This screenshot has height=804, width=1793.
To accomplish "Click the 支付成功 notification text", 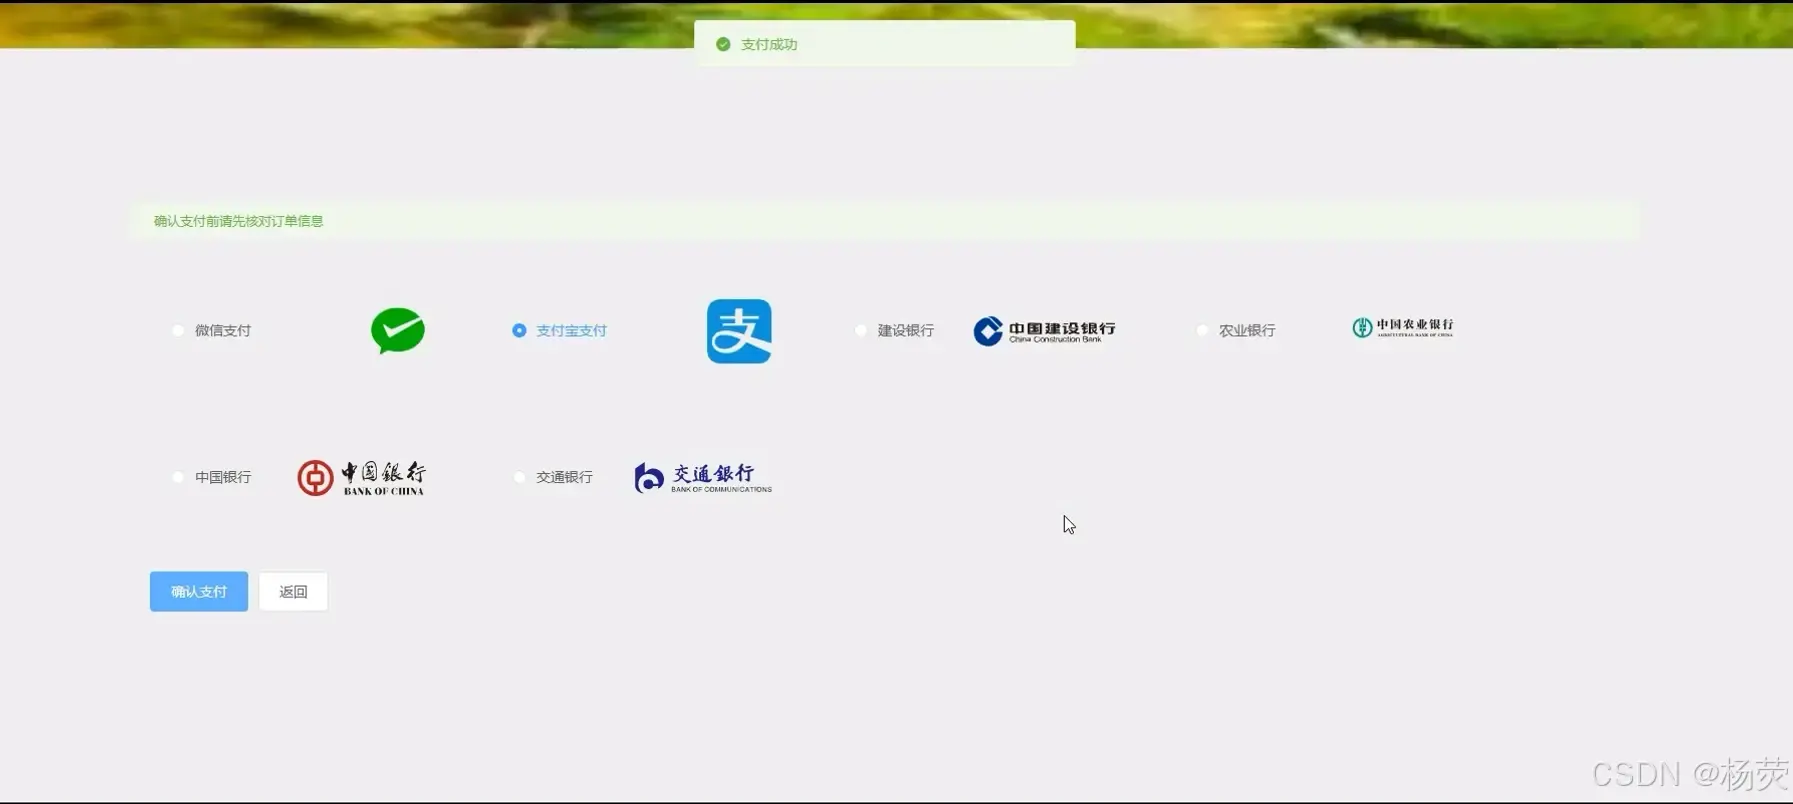I will point(769,44).
